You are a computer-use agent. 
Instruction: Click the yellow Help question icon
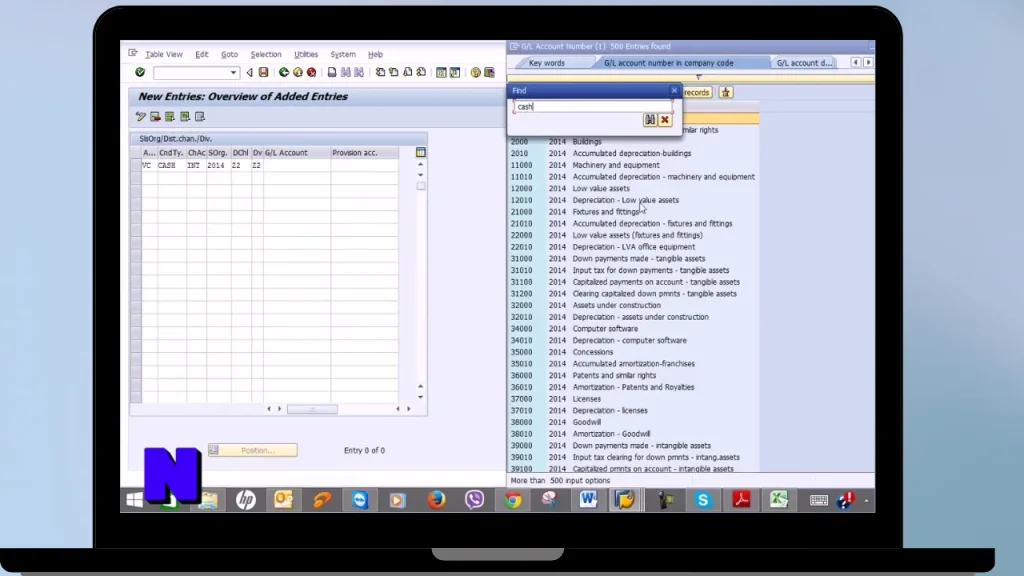(x=475, y=72)
